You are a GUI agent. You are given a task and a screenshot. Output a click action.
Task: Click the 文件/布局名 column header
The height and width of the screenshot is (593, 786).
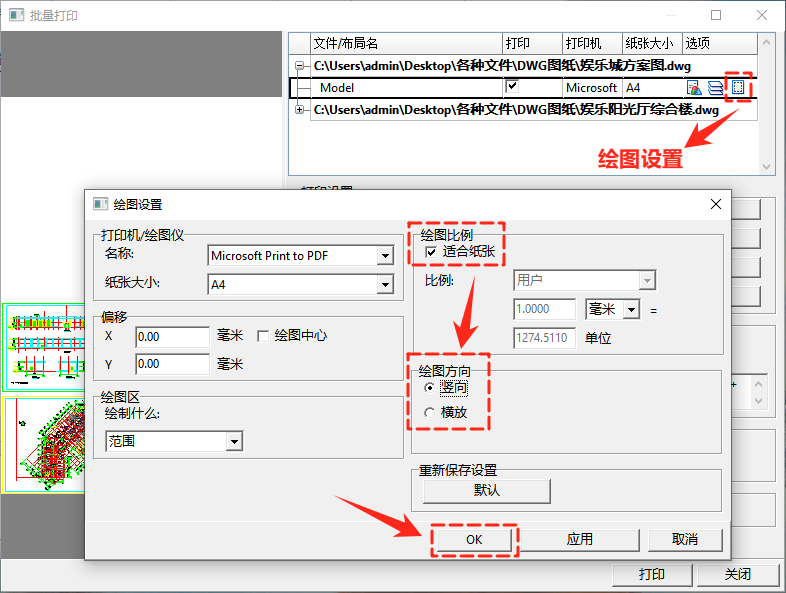tap(407, 44)
